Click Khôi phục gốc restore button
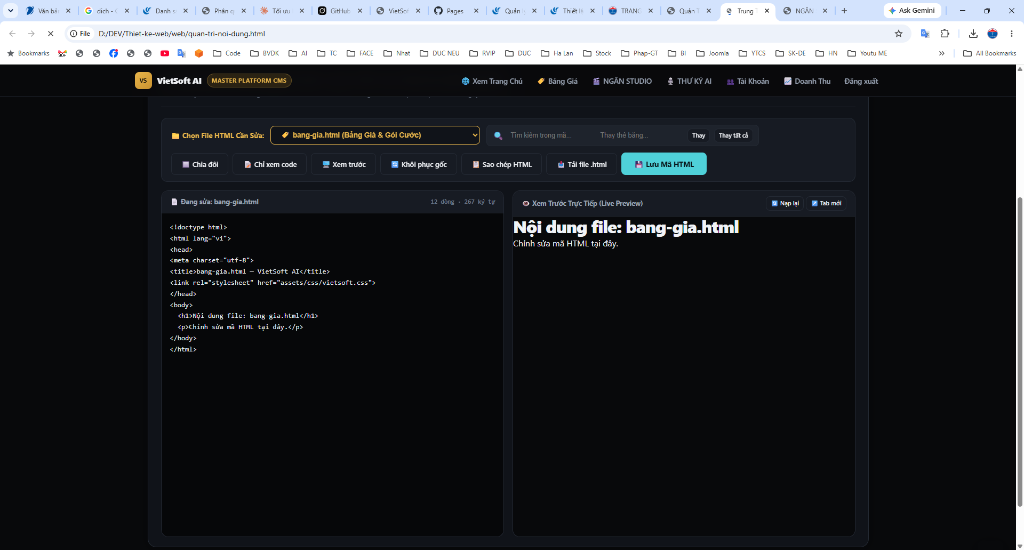The height and width of the screenshot is (550, 1024). tap(419, 164)
